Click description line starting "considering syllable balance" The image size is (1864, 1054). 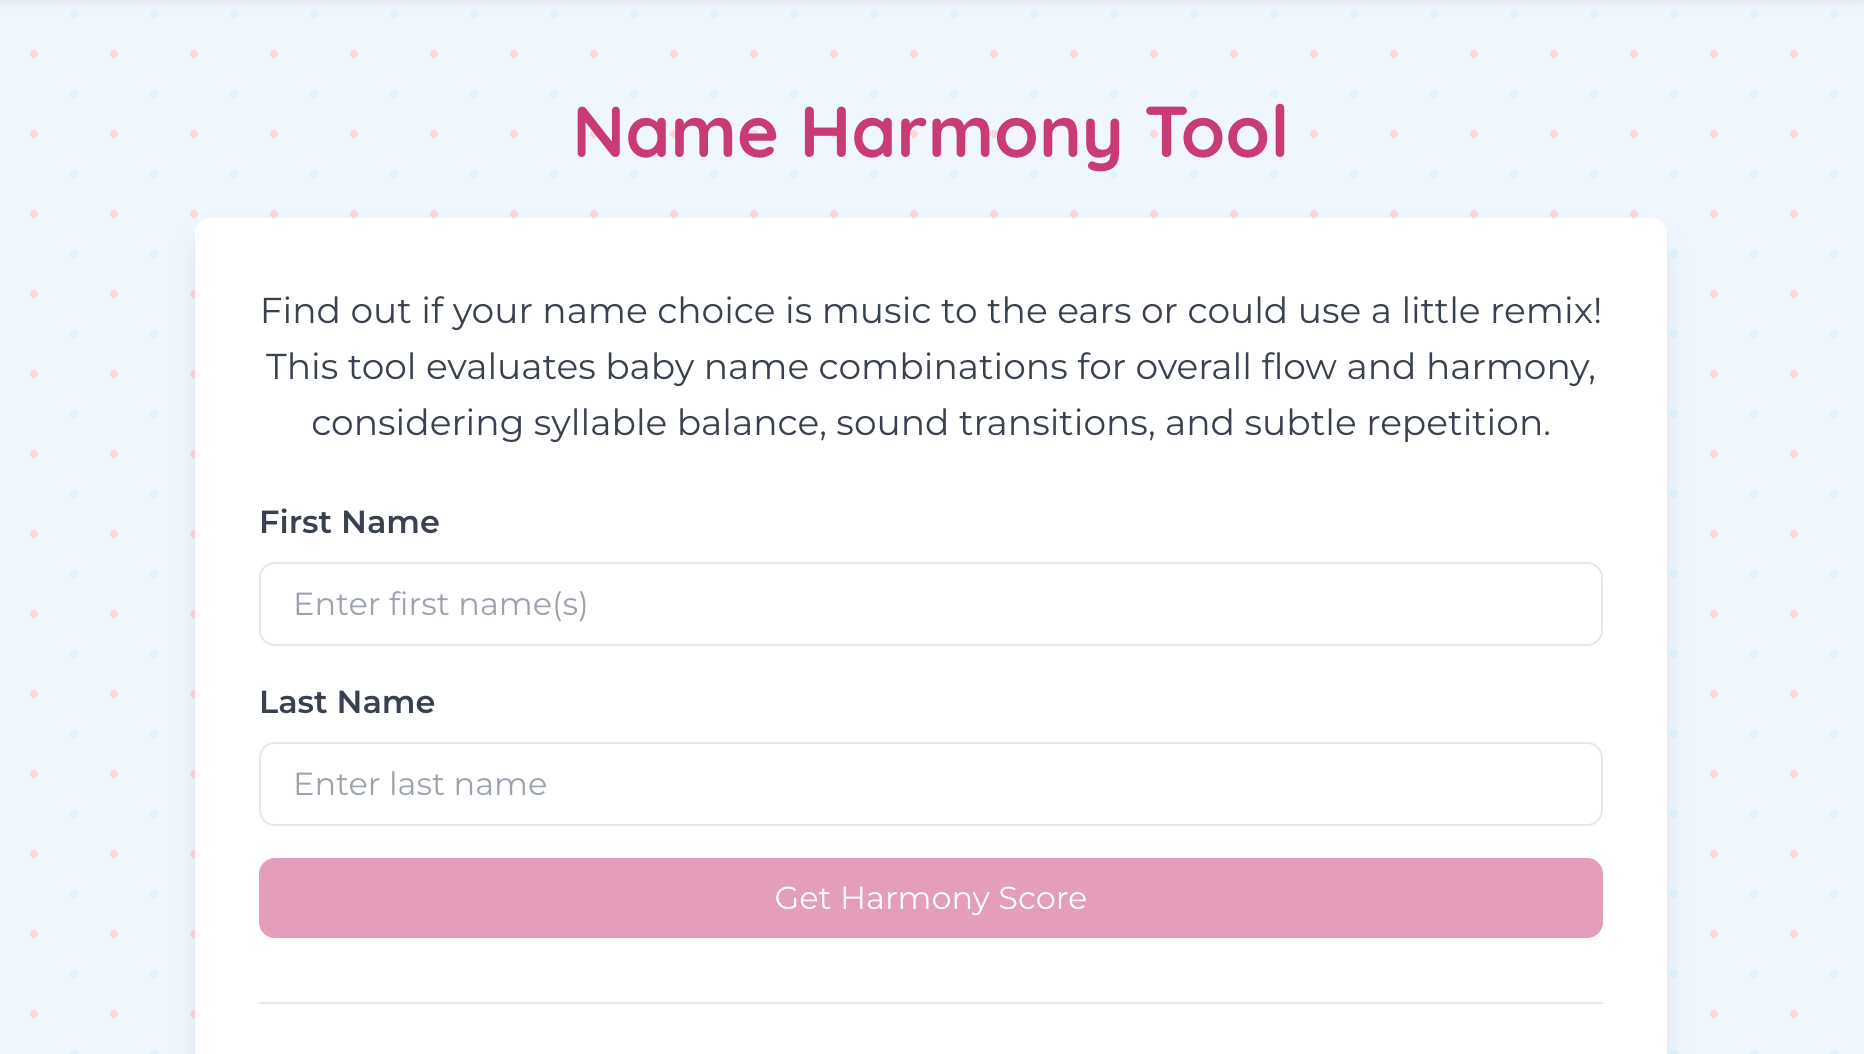[931, 423]
